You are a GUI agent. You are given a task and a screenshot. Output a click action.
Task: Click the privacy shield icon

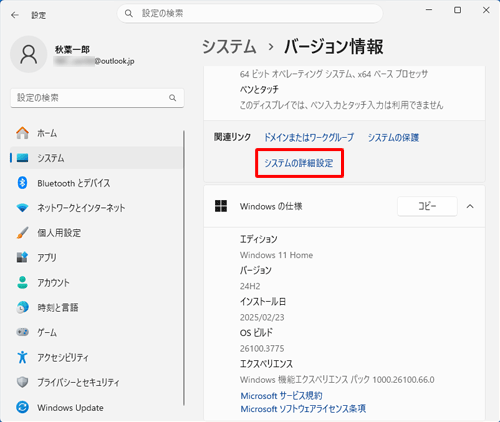(x=22, y=382)
